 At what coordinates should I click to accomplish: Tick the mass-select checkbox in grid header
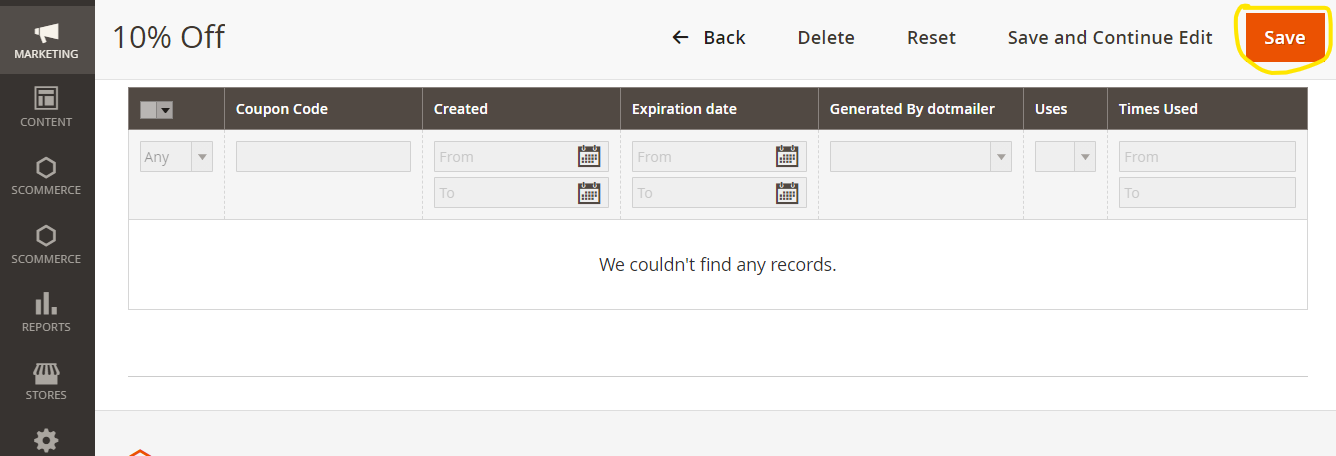[x=149, y=110]
